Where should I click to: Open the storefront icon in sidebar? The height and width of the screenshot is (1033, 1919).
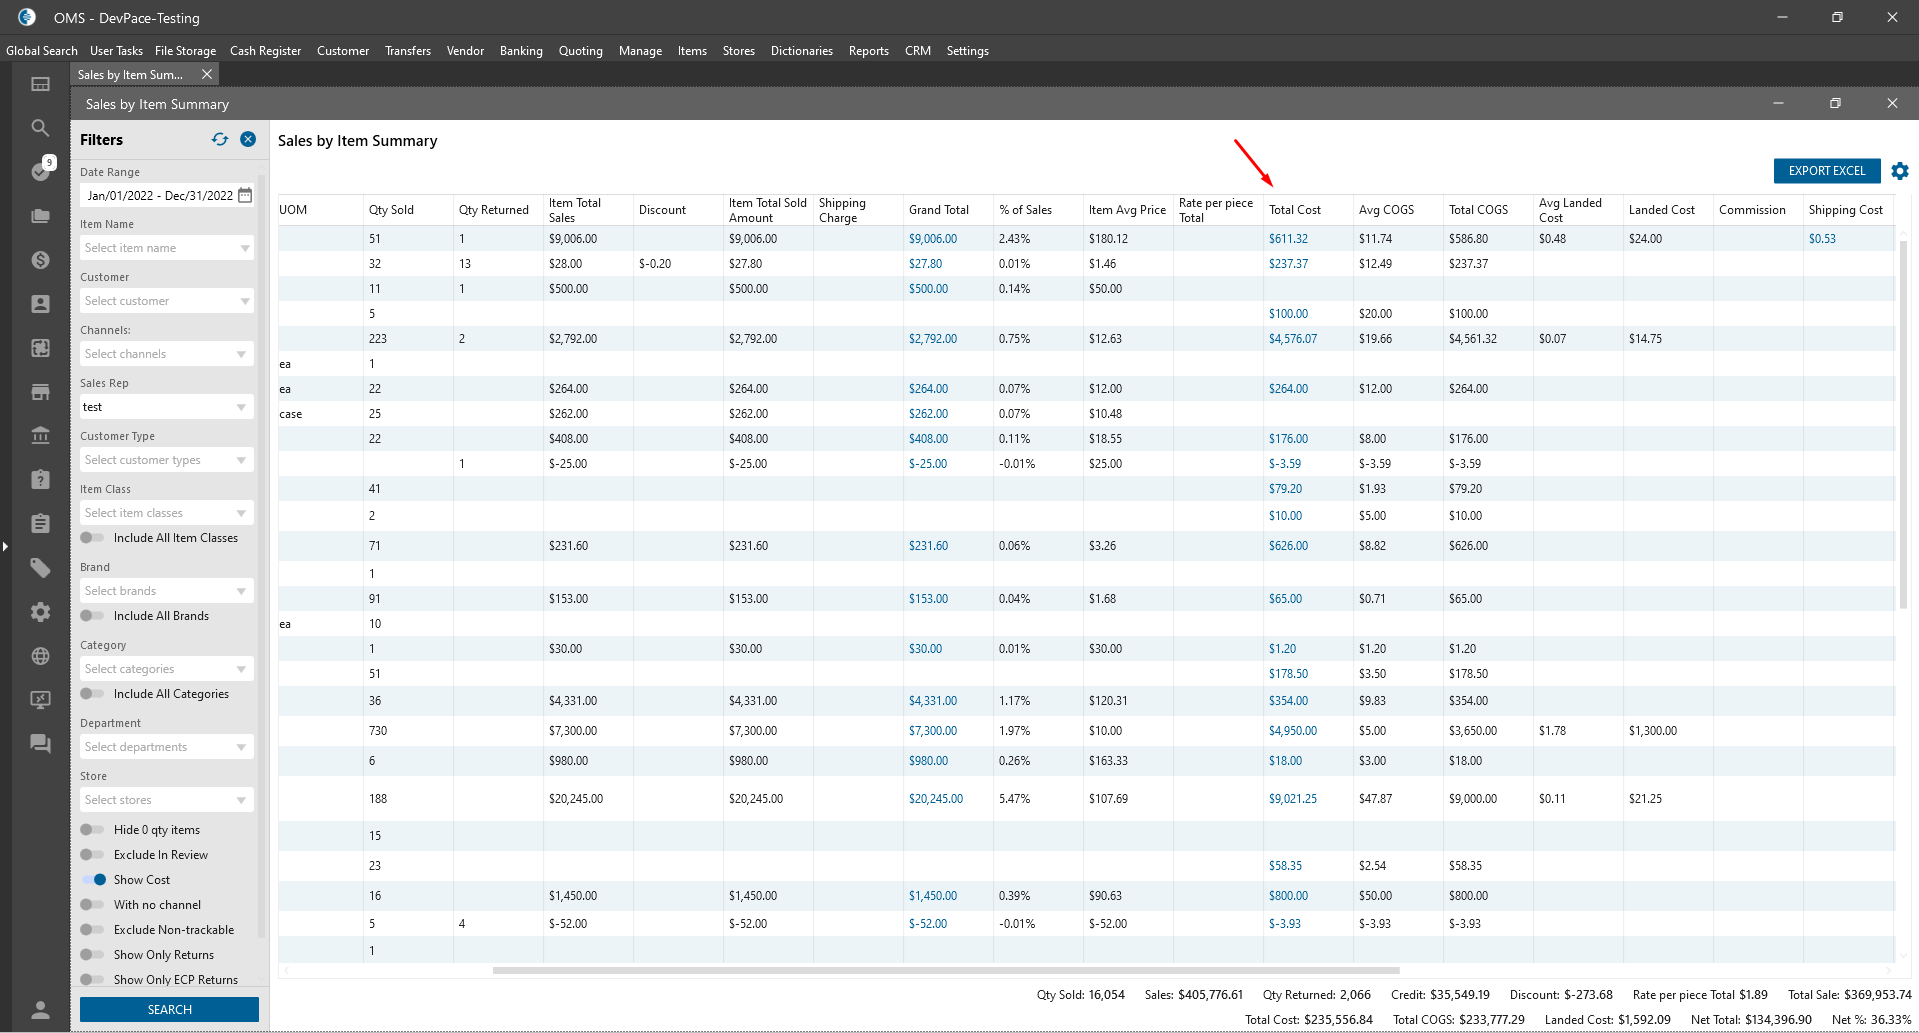[x=40, y=392]
